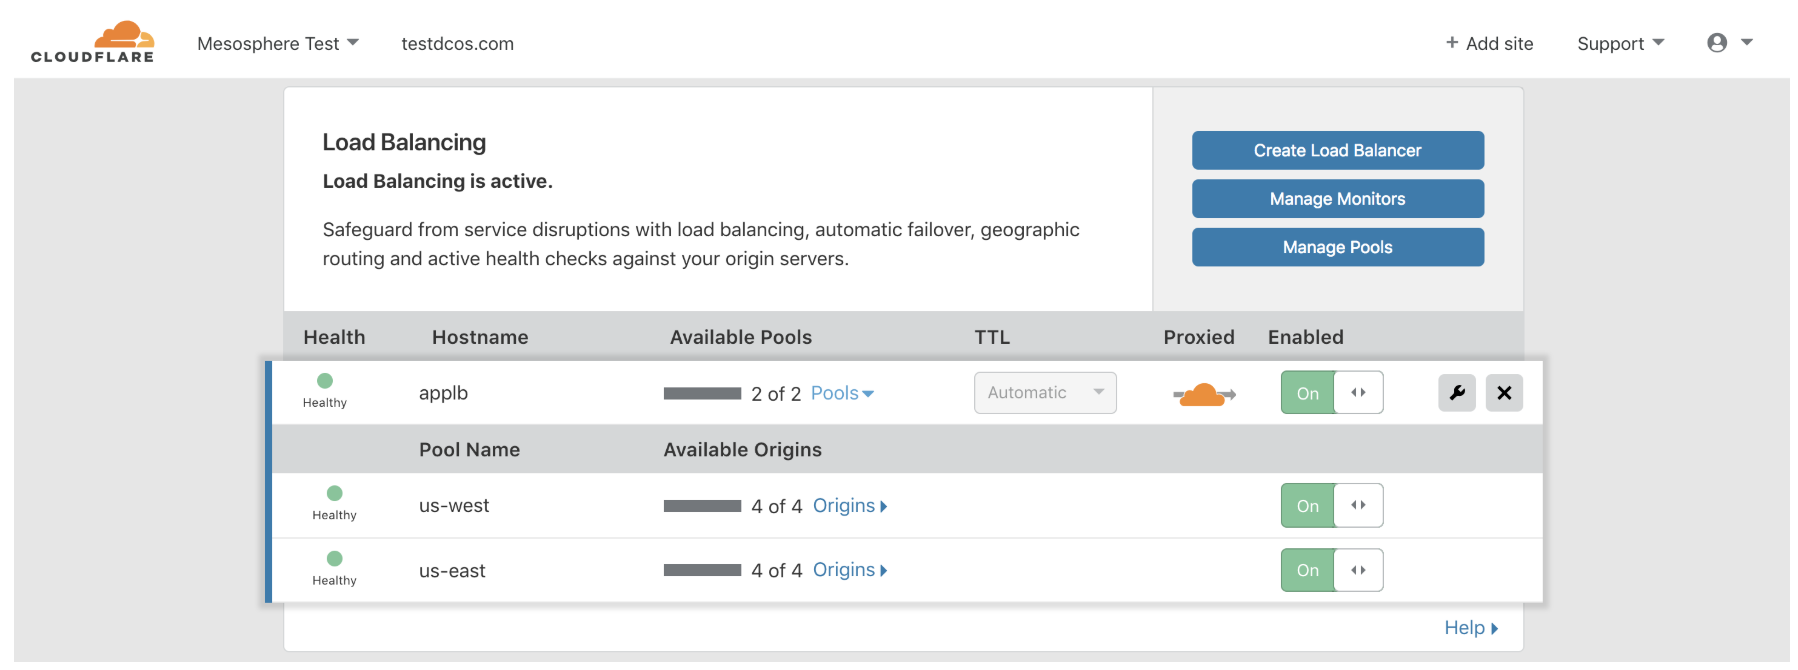Click the orange proxied cloud icon
The height and width of the screenshot is (670, 1798).
click(1204, 394)
